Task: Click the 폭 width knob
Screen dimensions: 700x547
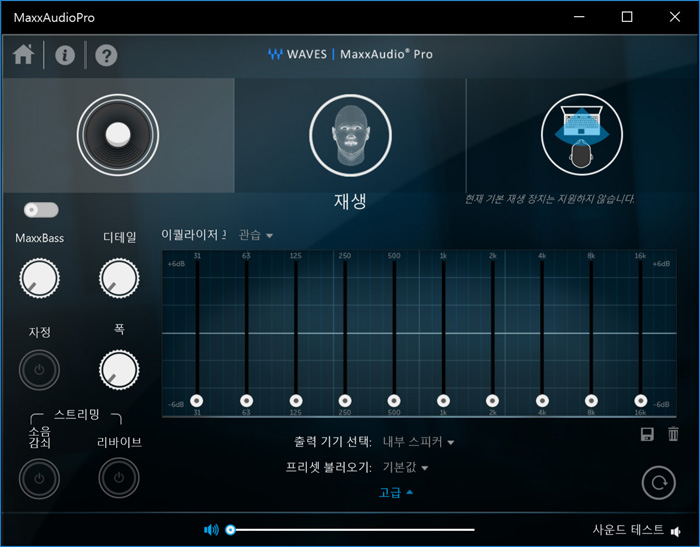Action: 119,370
